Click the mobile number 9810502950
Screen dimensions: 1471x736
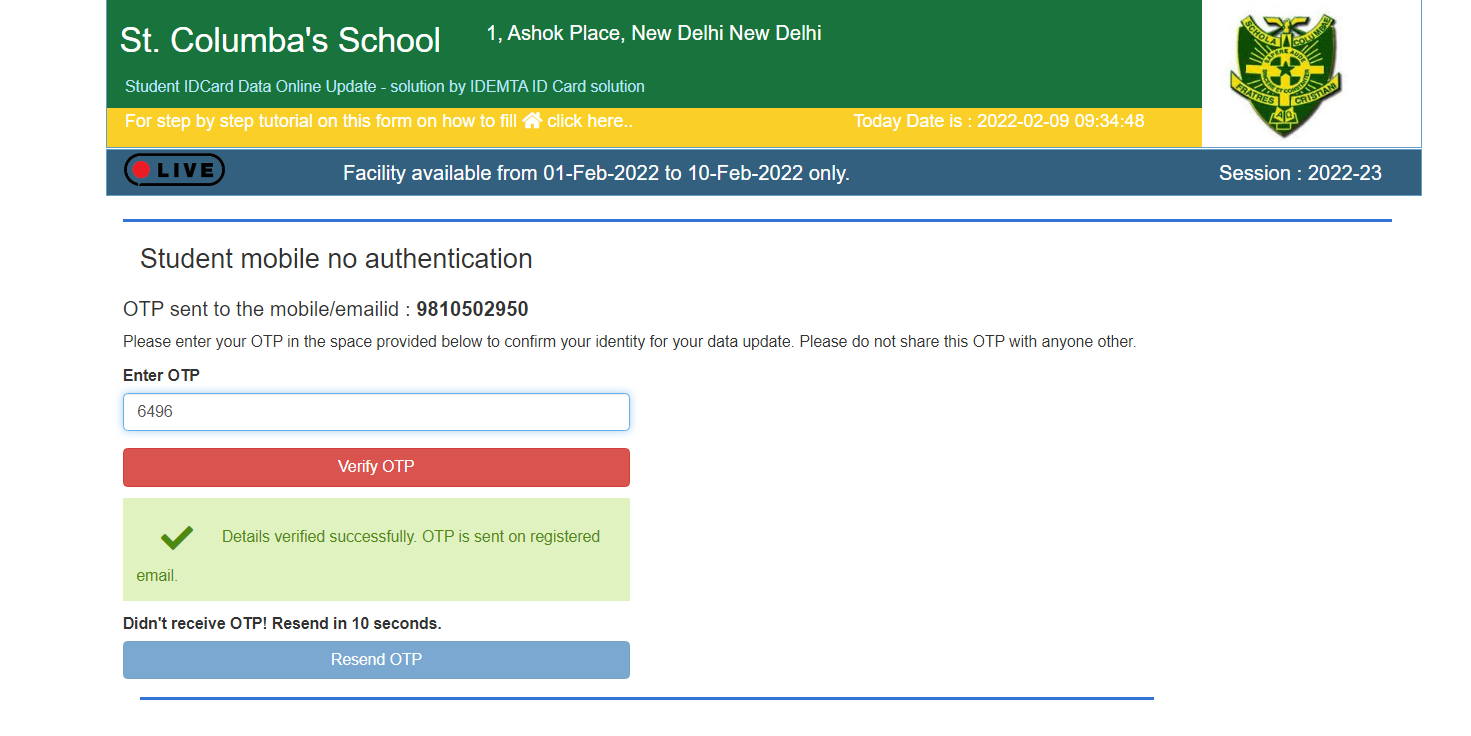[x=472, y=309]
